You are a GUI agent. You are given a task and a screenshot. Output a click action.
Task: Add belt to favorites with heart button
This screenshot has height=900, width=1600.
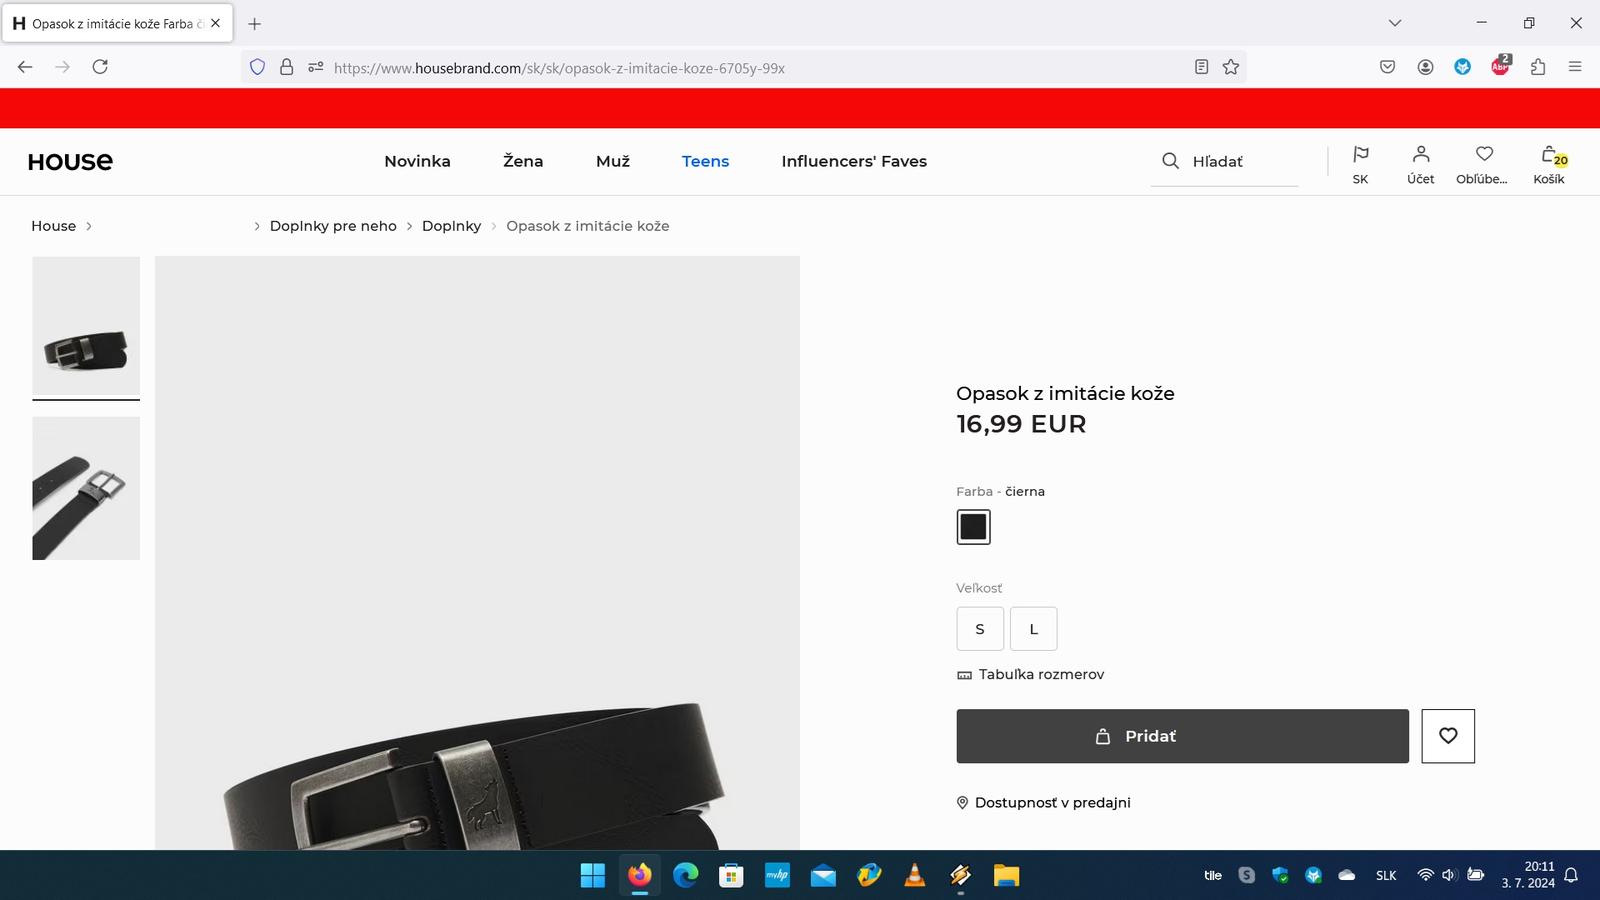(1447, 736)
